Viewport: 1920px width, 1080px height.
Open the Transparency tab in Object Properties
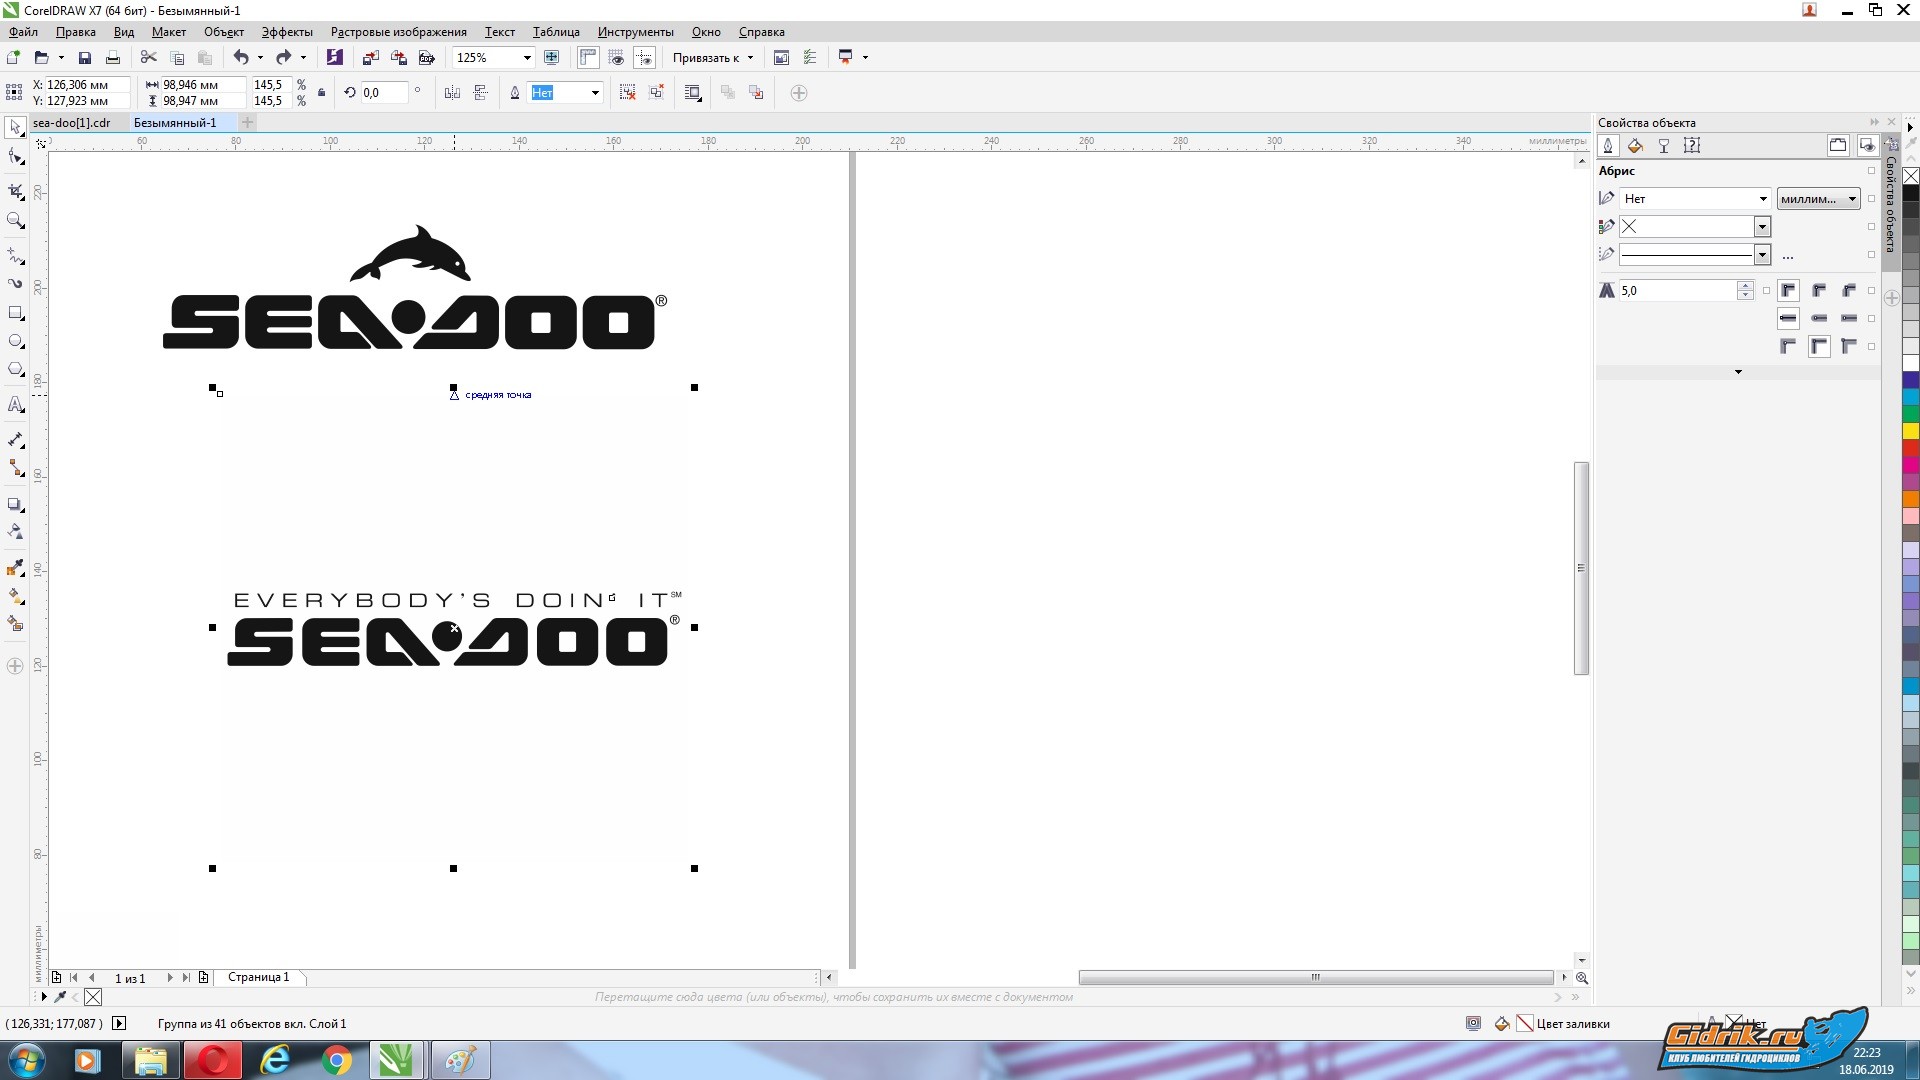click(x=1664, y=146)
